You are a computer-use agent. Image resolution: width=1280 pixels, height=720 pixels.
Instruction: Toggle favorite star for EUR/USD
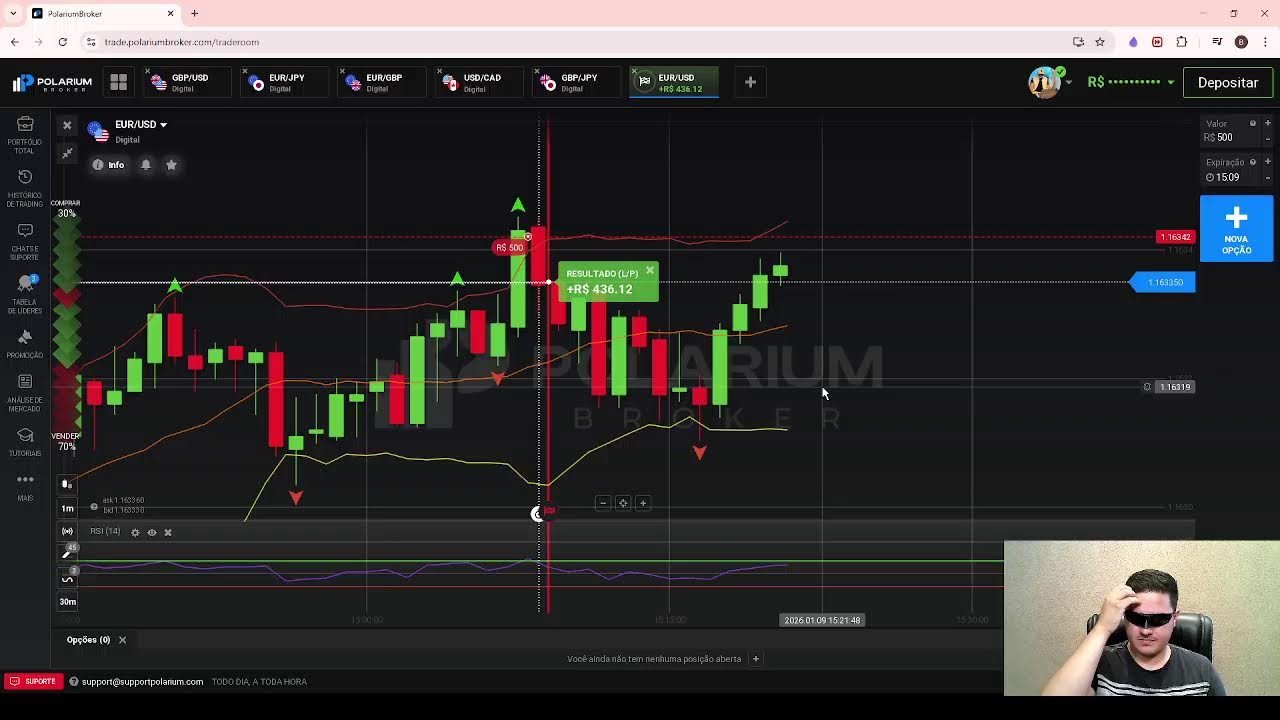[x=172, y=164]
